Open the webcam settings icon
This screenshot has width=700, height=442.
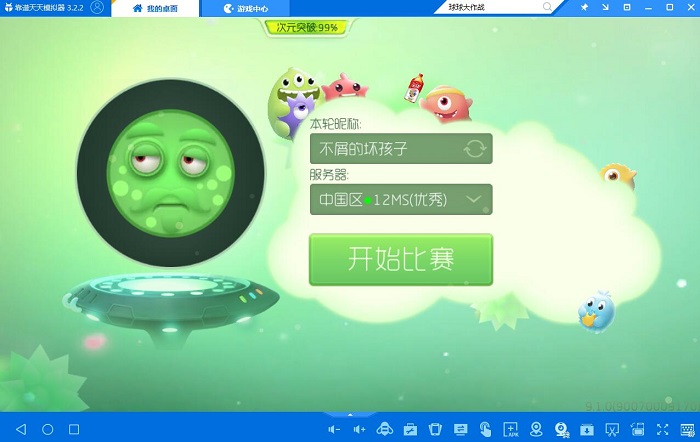pyautogui.click(x=561, y=429)
